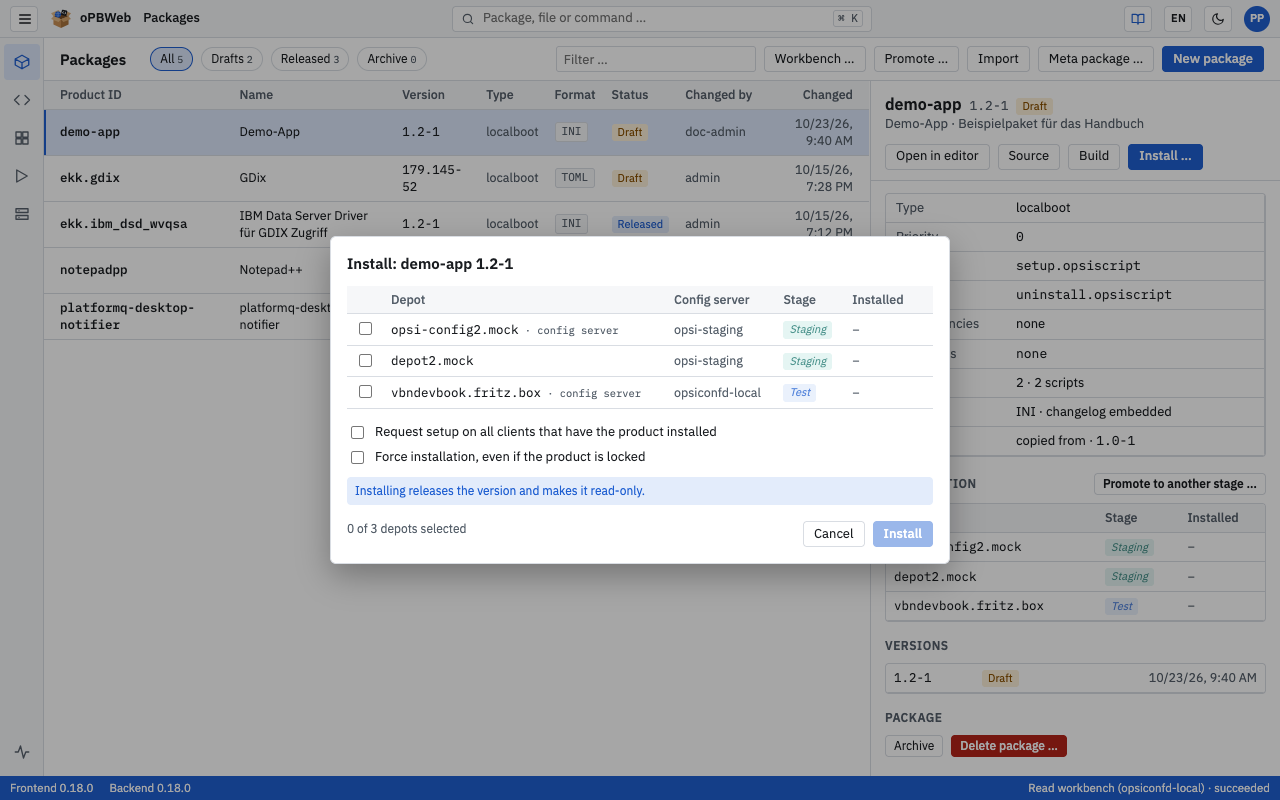This screenshot has height=800, width=1280.
Task: Select the ekk.gdix package row
Action: coord(456,178)
